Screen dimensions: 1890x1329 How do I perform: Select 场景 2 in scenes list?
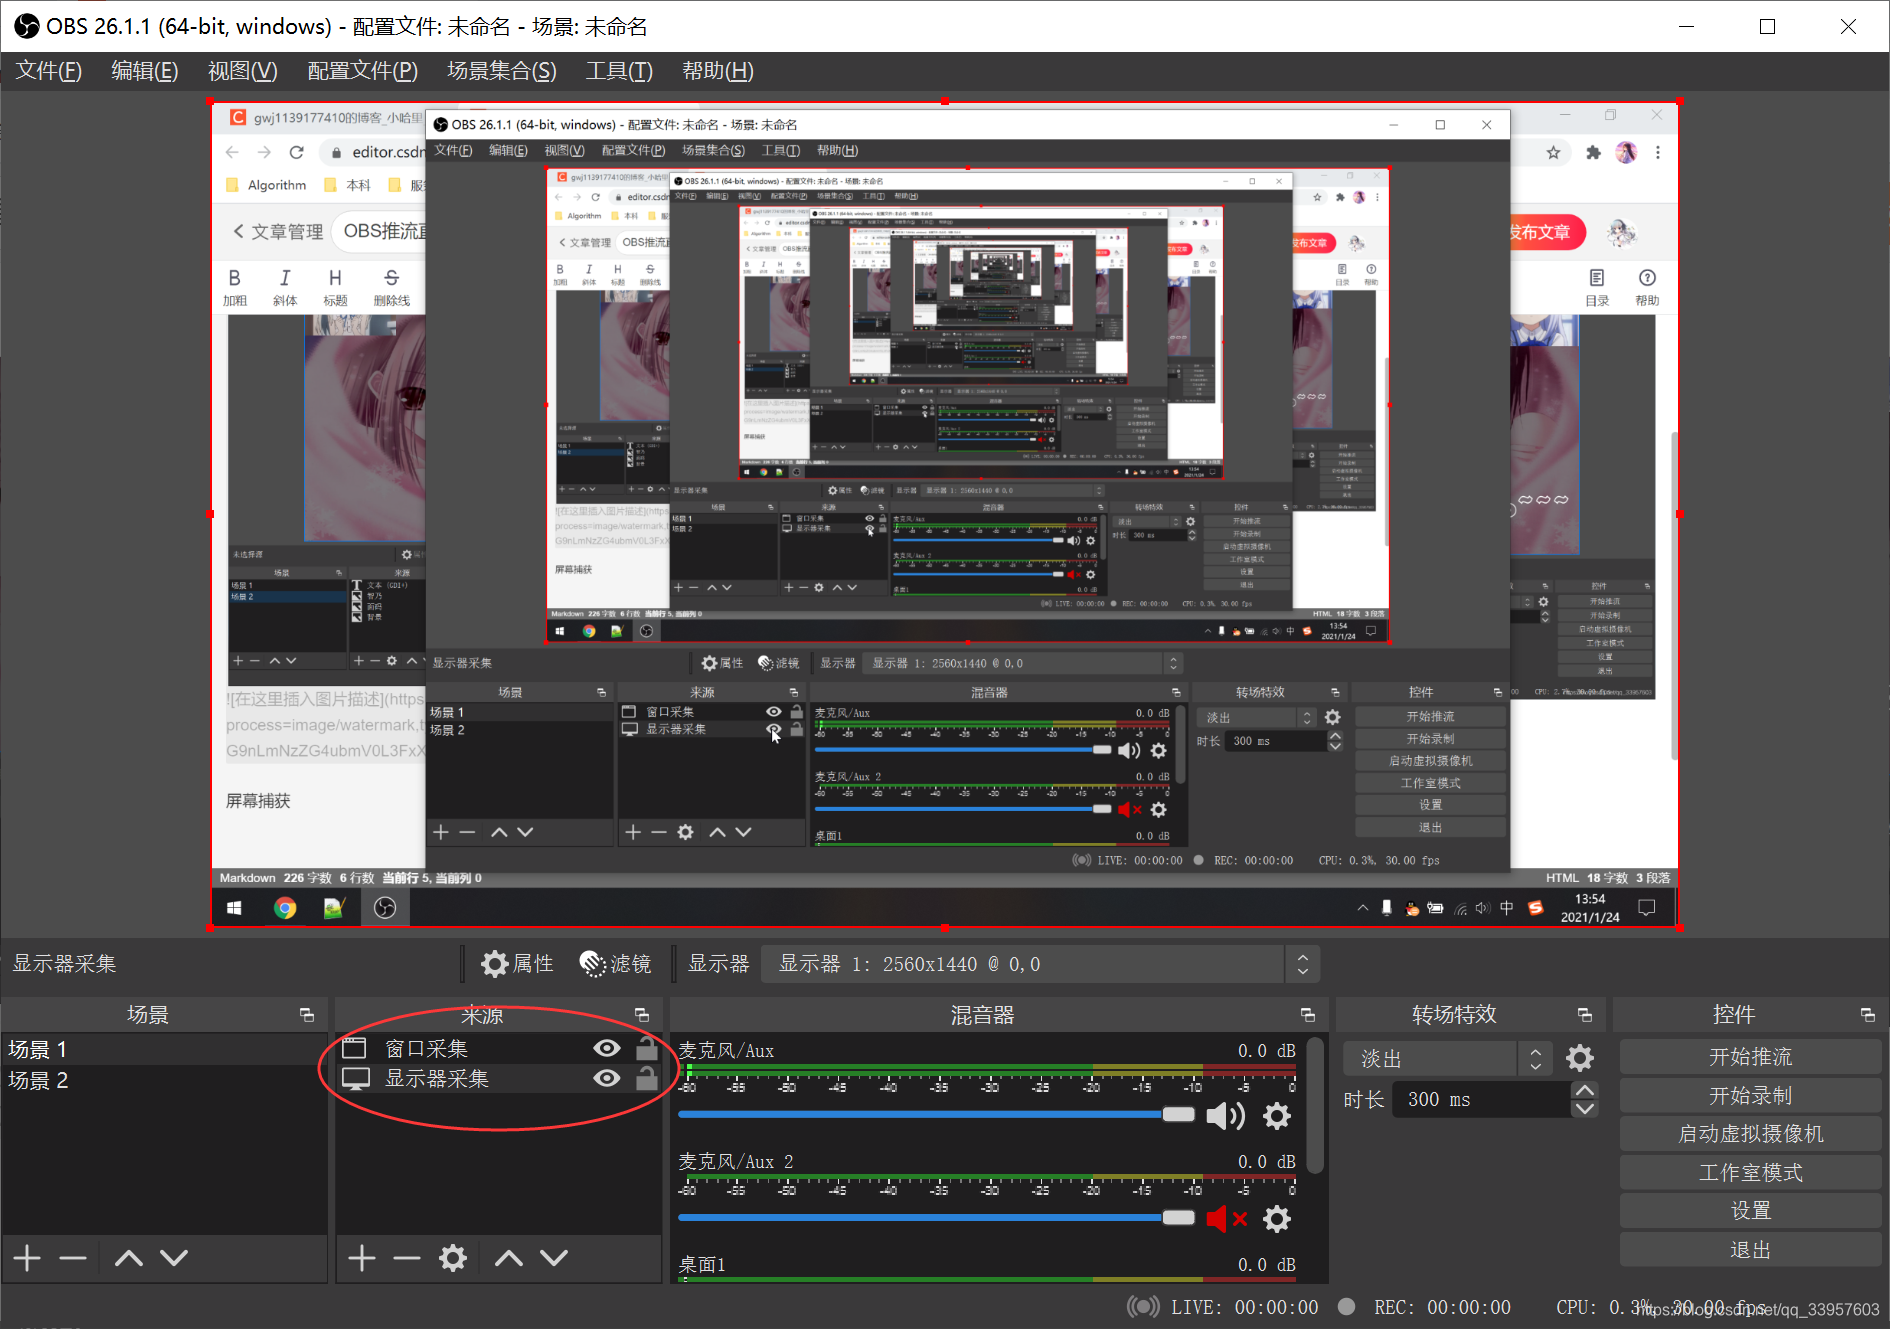pyautogui.click(x=164, y=1080)
